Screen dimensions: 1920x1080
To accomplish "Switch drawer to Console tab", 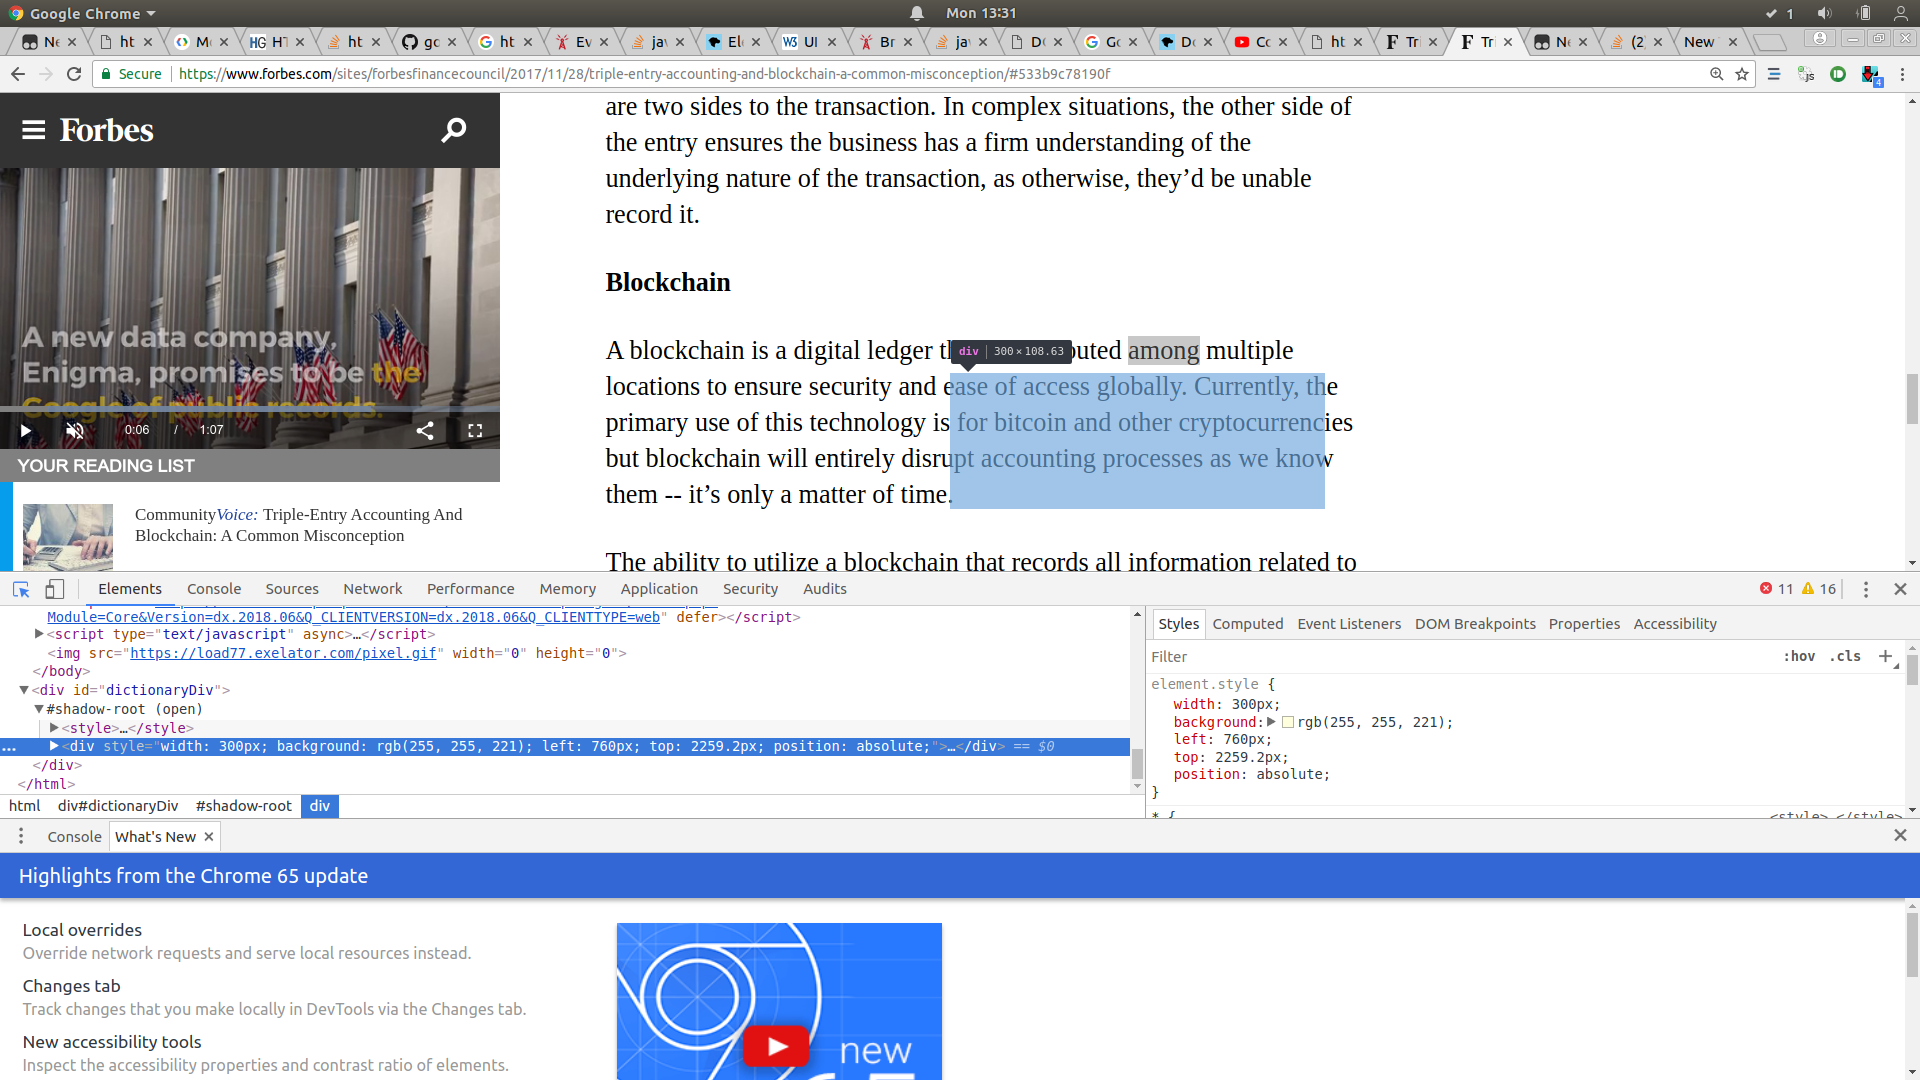I will click(x=74, y=837).
